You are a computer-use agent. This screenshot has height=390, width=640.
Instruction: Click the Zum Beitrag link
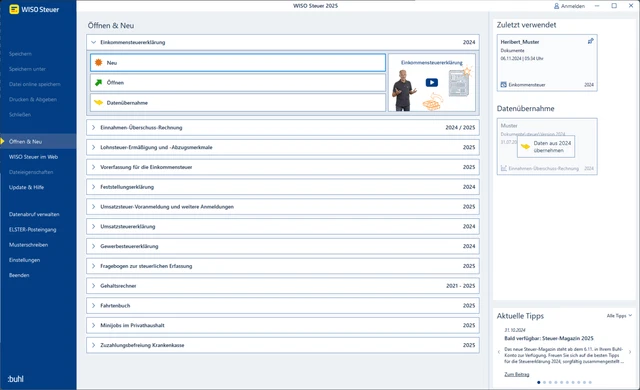tap(517, 374)
